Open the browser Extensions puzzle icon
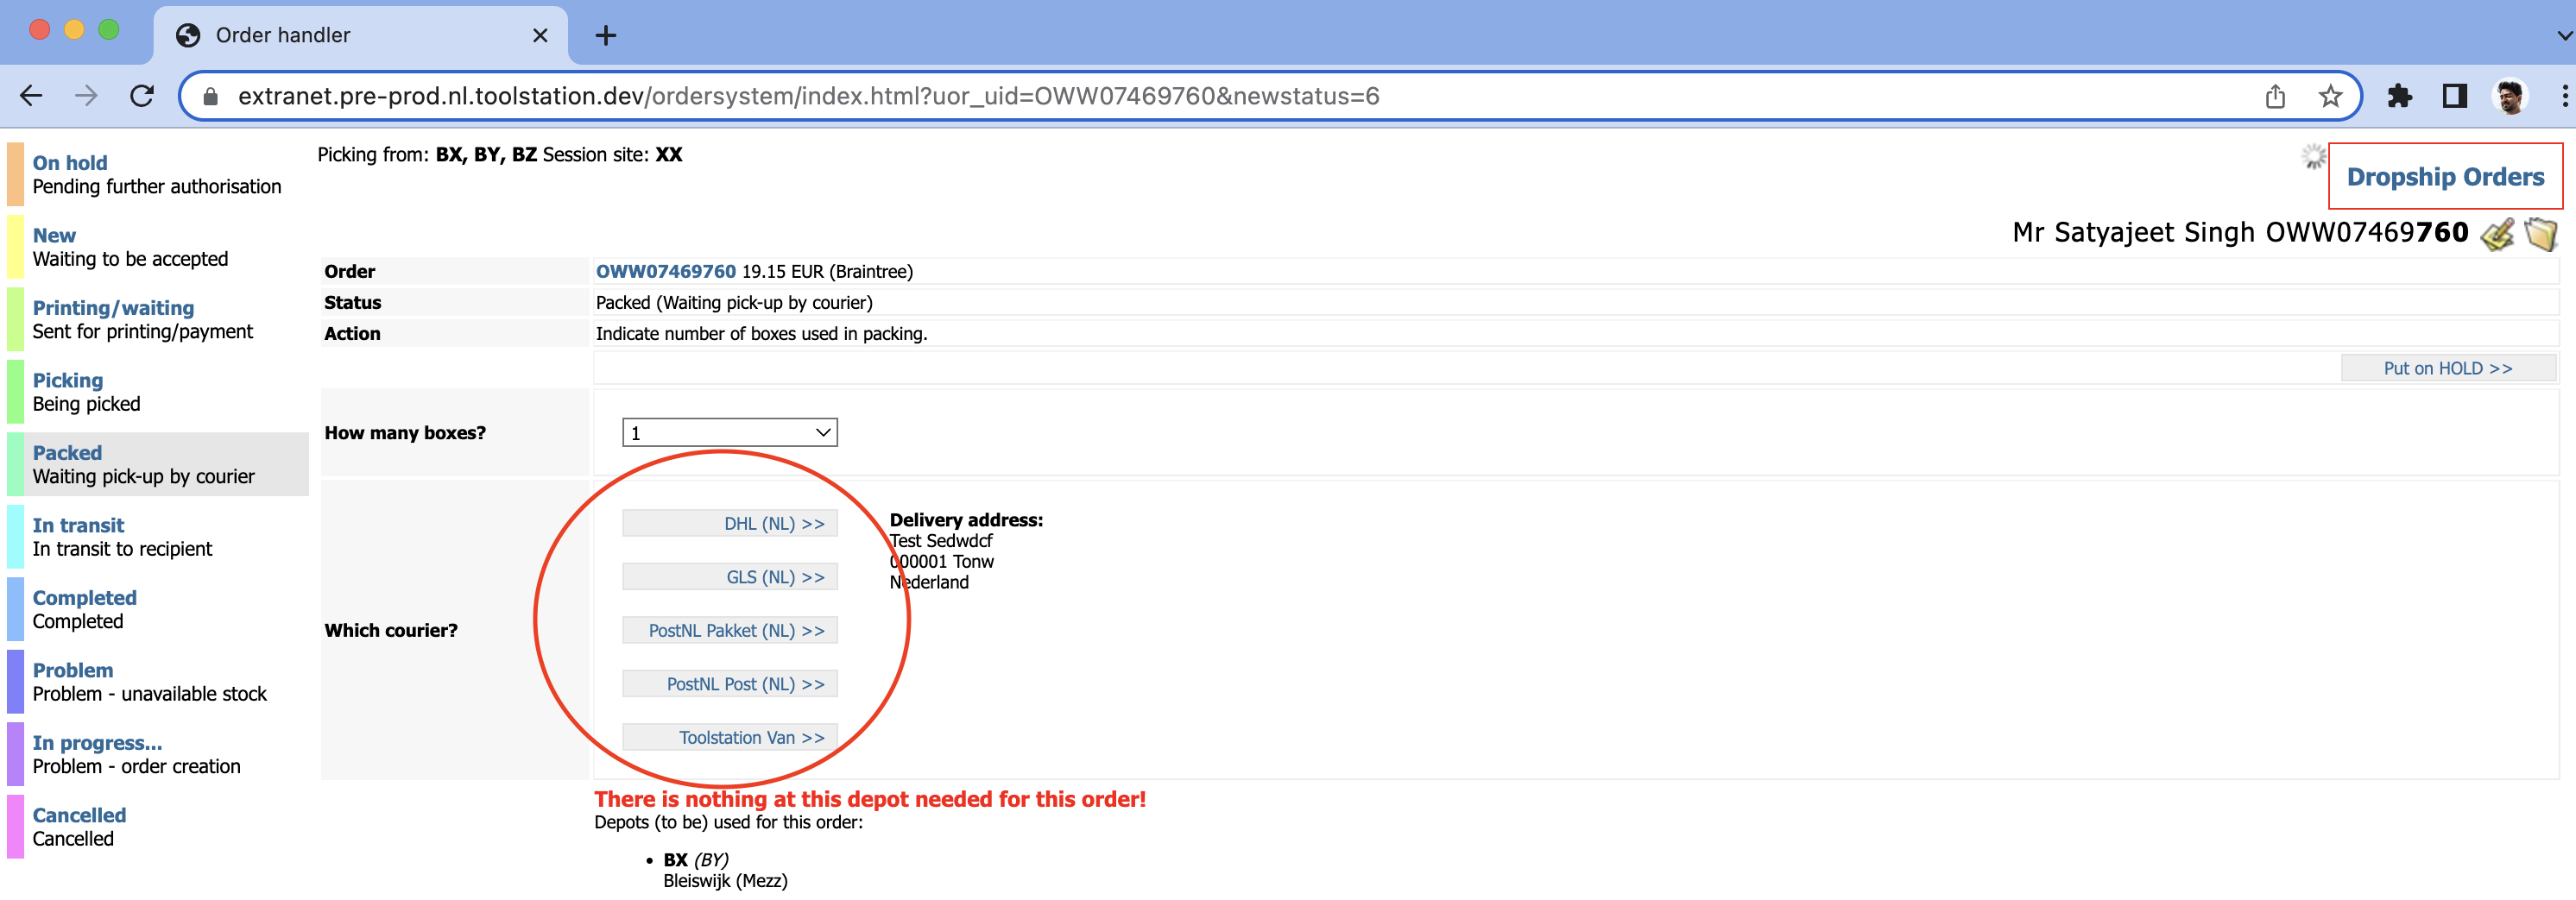 pos(2402,96)
